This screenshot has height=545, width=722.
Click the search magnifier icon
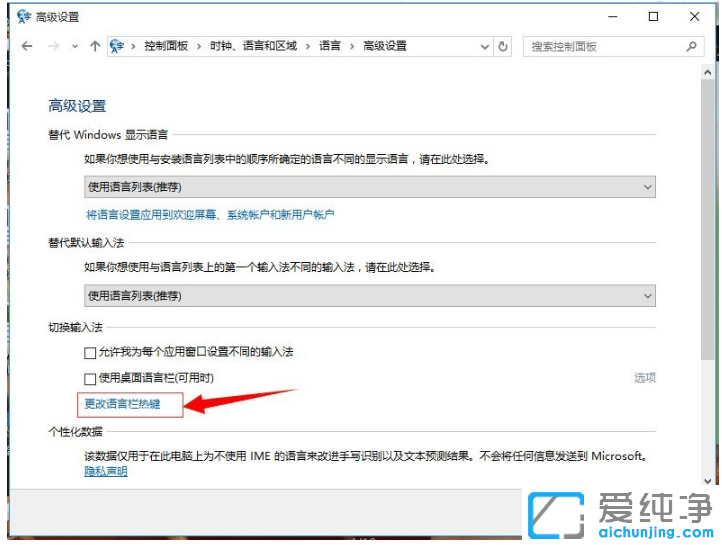[691, 46]
